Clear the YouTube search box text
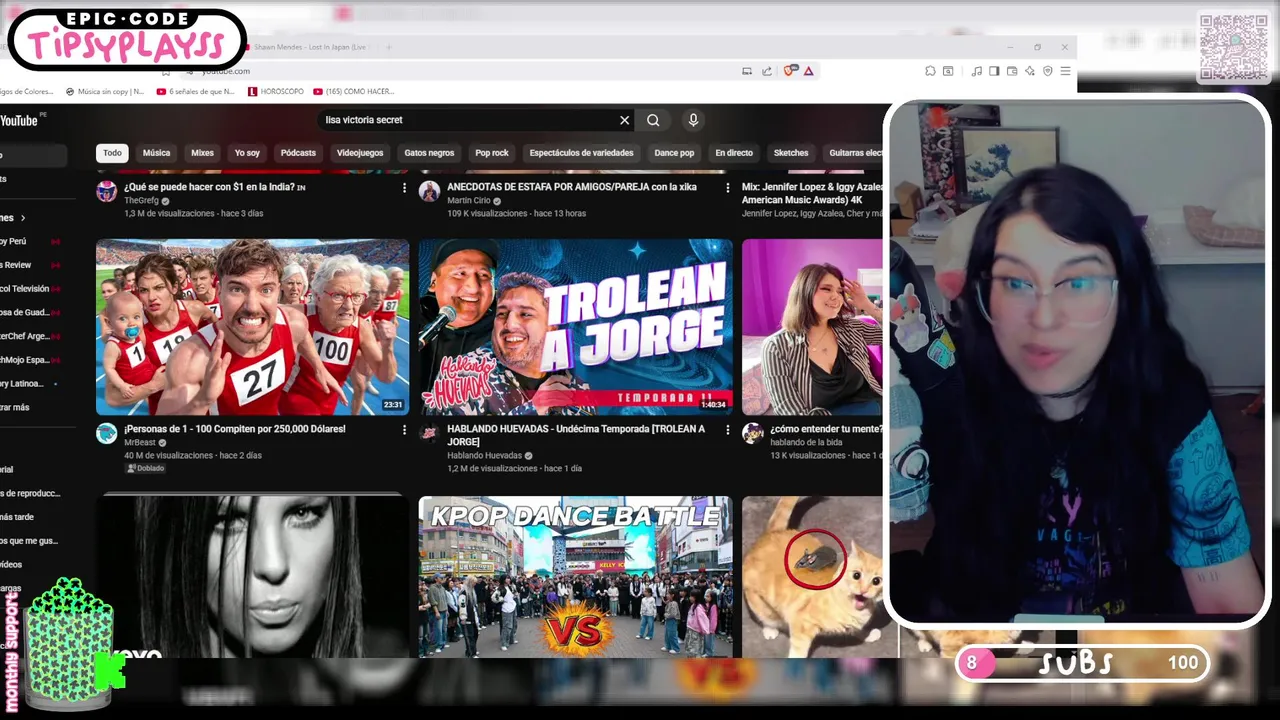The image size is (1280, 720). [x=625, y=120]
